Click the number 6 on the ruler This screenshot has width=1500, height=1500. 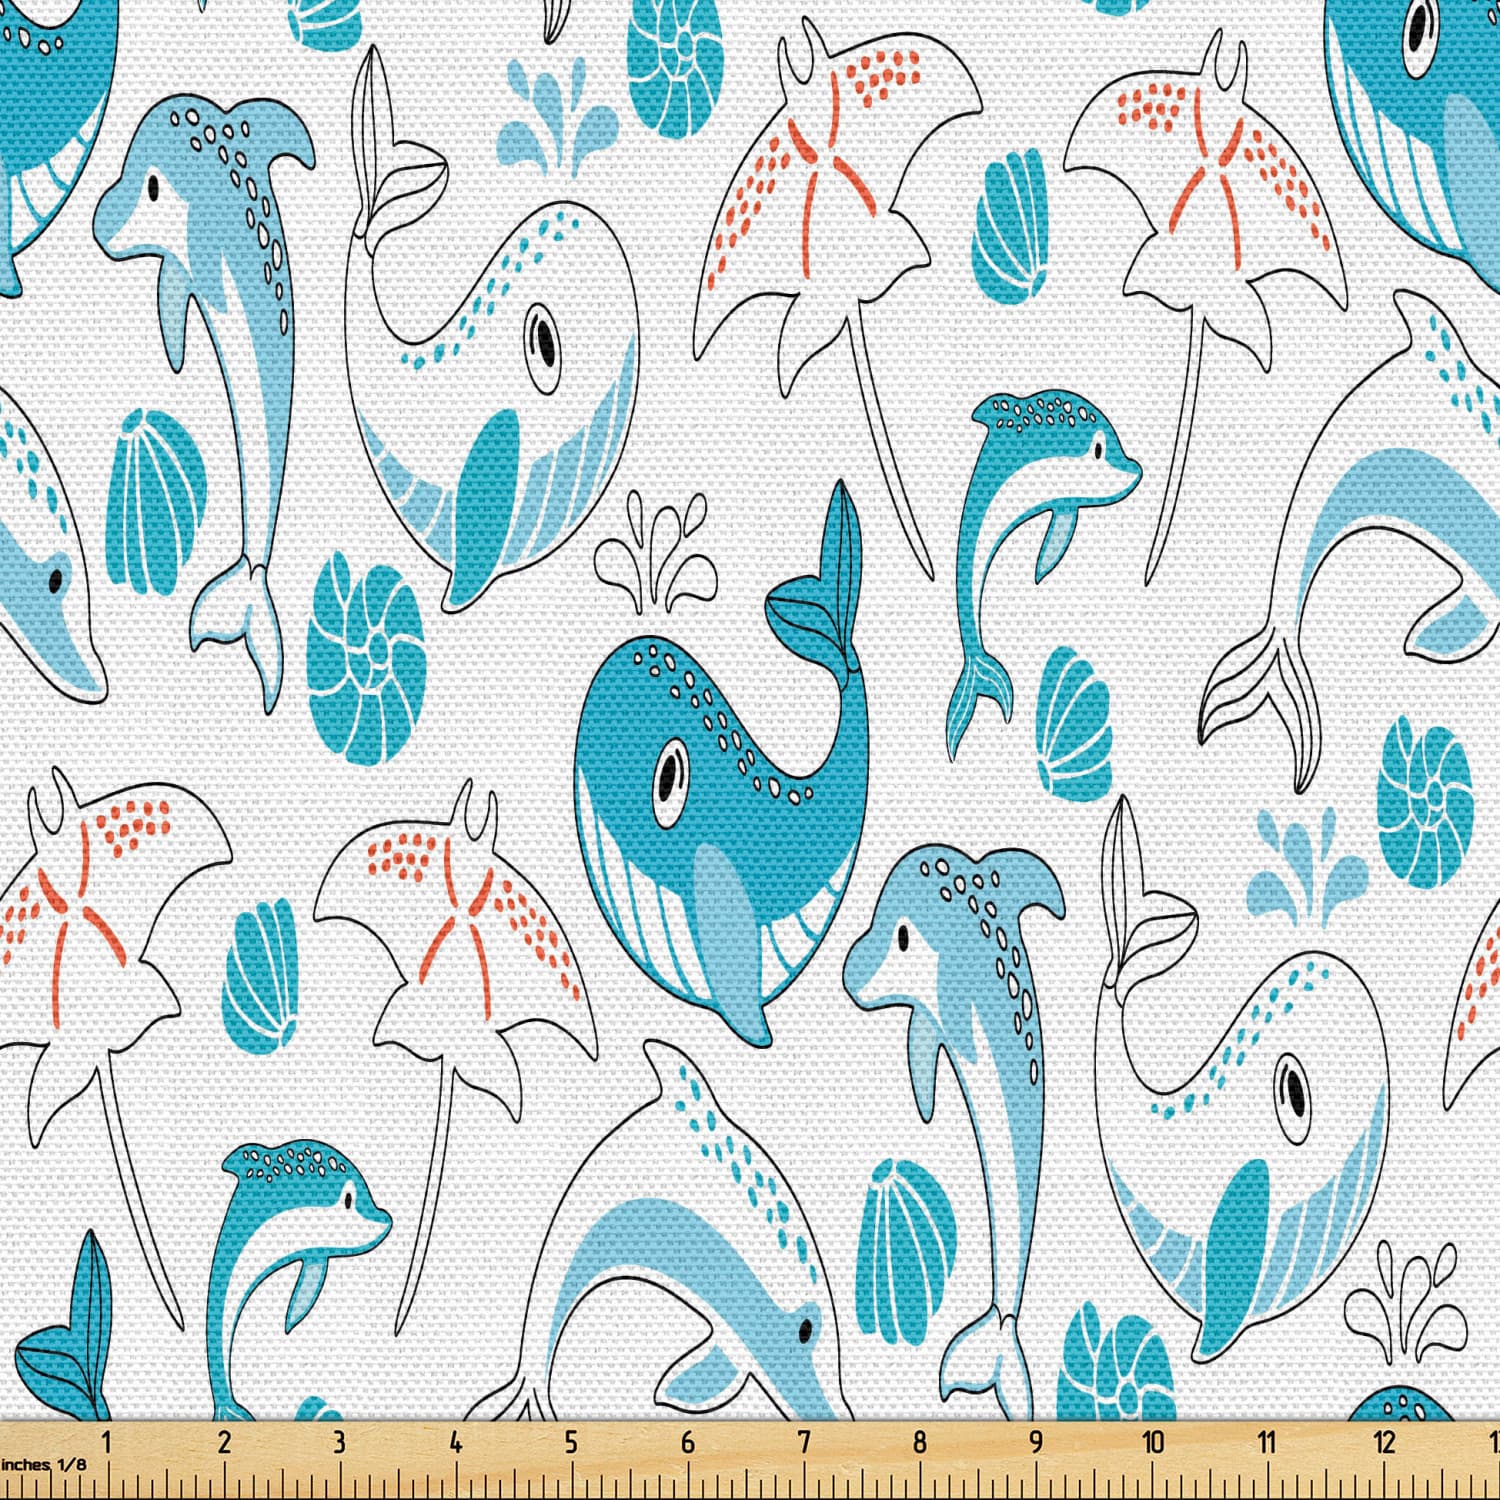click(x=688, y=1442)
